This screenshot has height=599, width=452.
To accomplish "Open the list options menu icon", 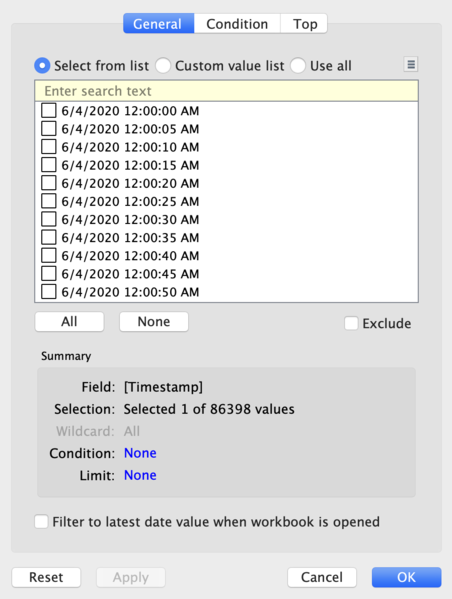I will [x=411, y=65].
